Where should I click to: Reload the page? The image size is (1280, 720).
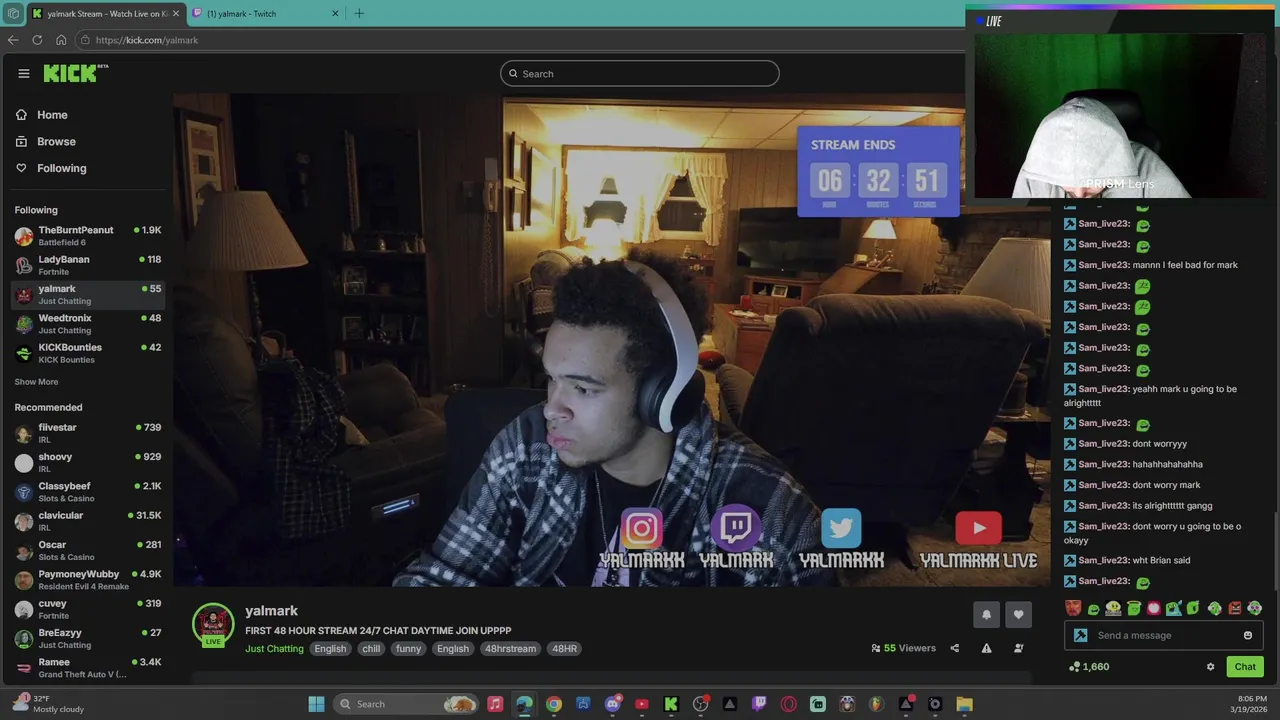coord(37,40)
